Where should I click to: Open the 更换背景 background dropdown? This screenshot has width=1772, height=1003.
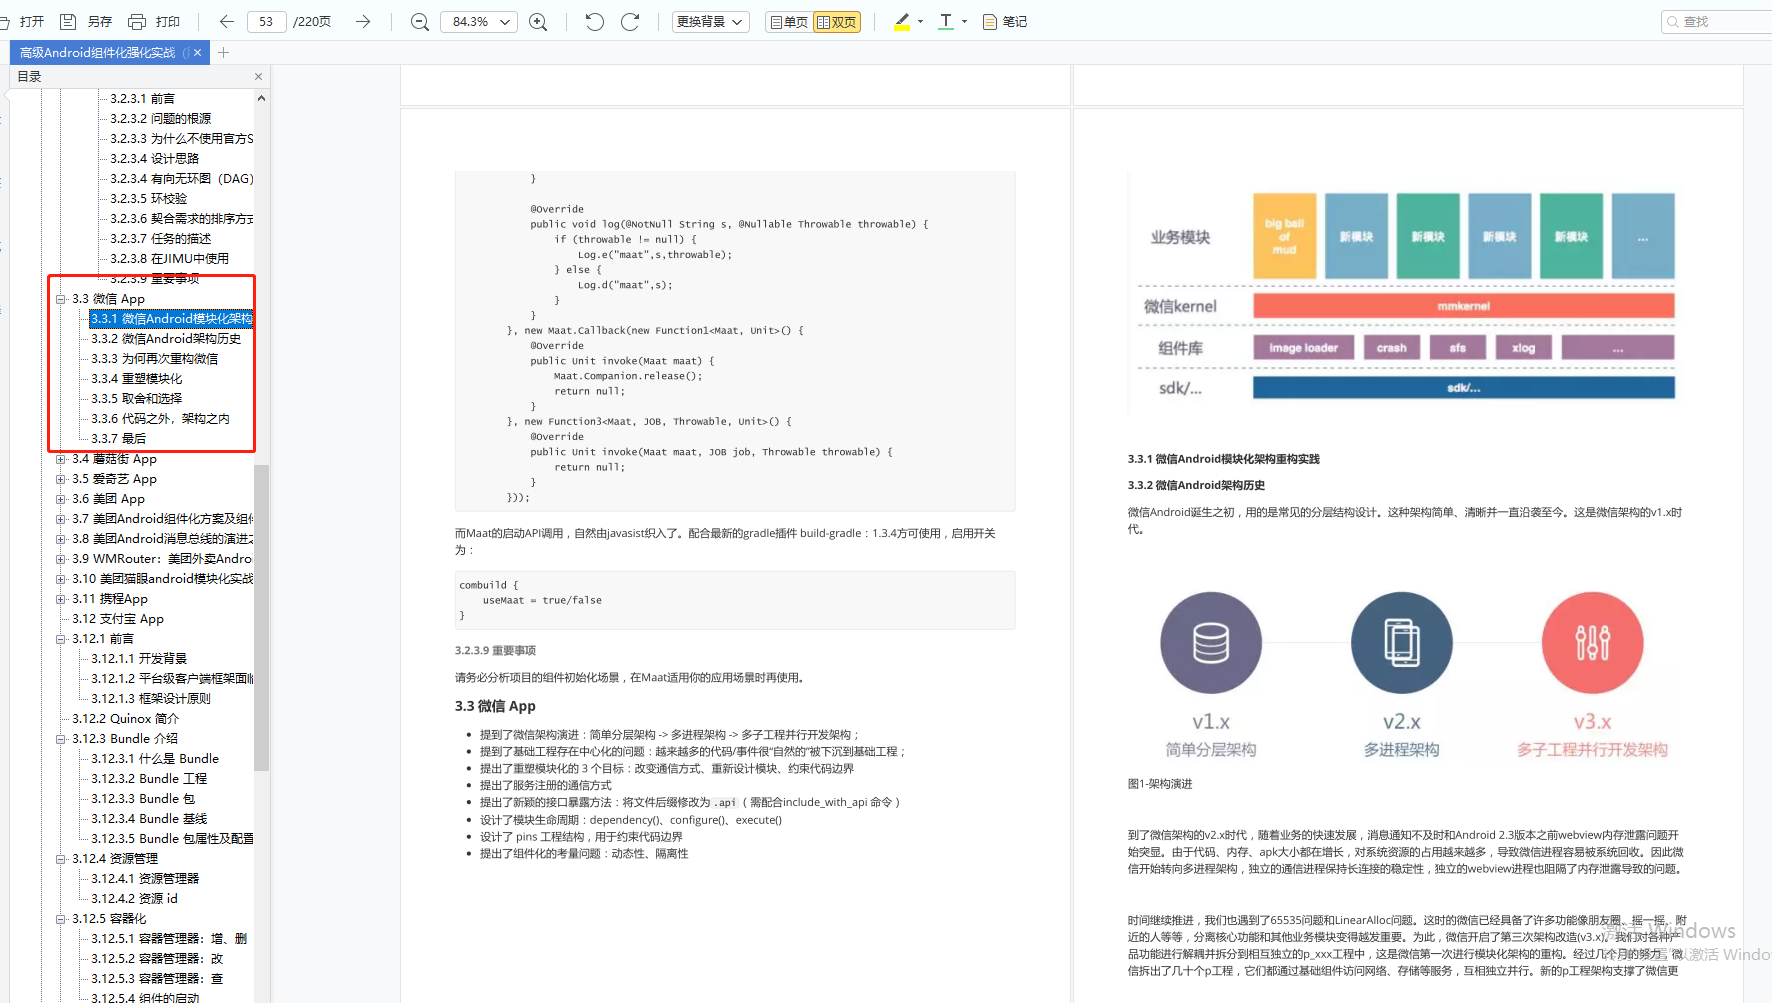[x=710, y=21]
